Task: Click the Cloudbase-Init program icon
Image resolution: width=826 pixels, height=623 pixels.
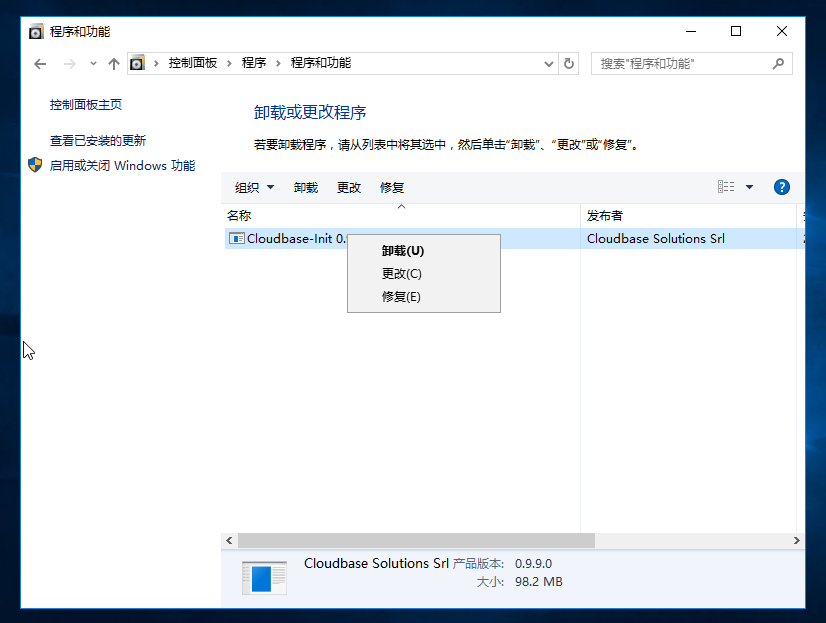Action: [237, 239]
